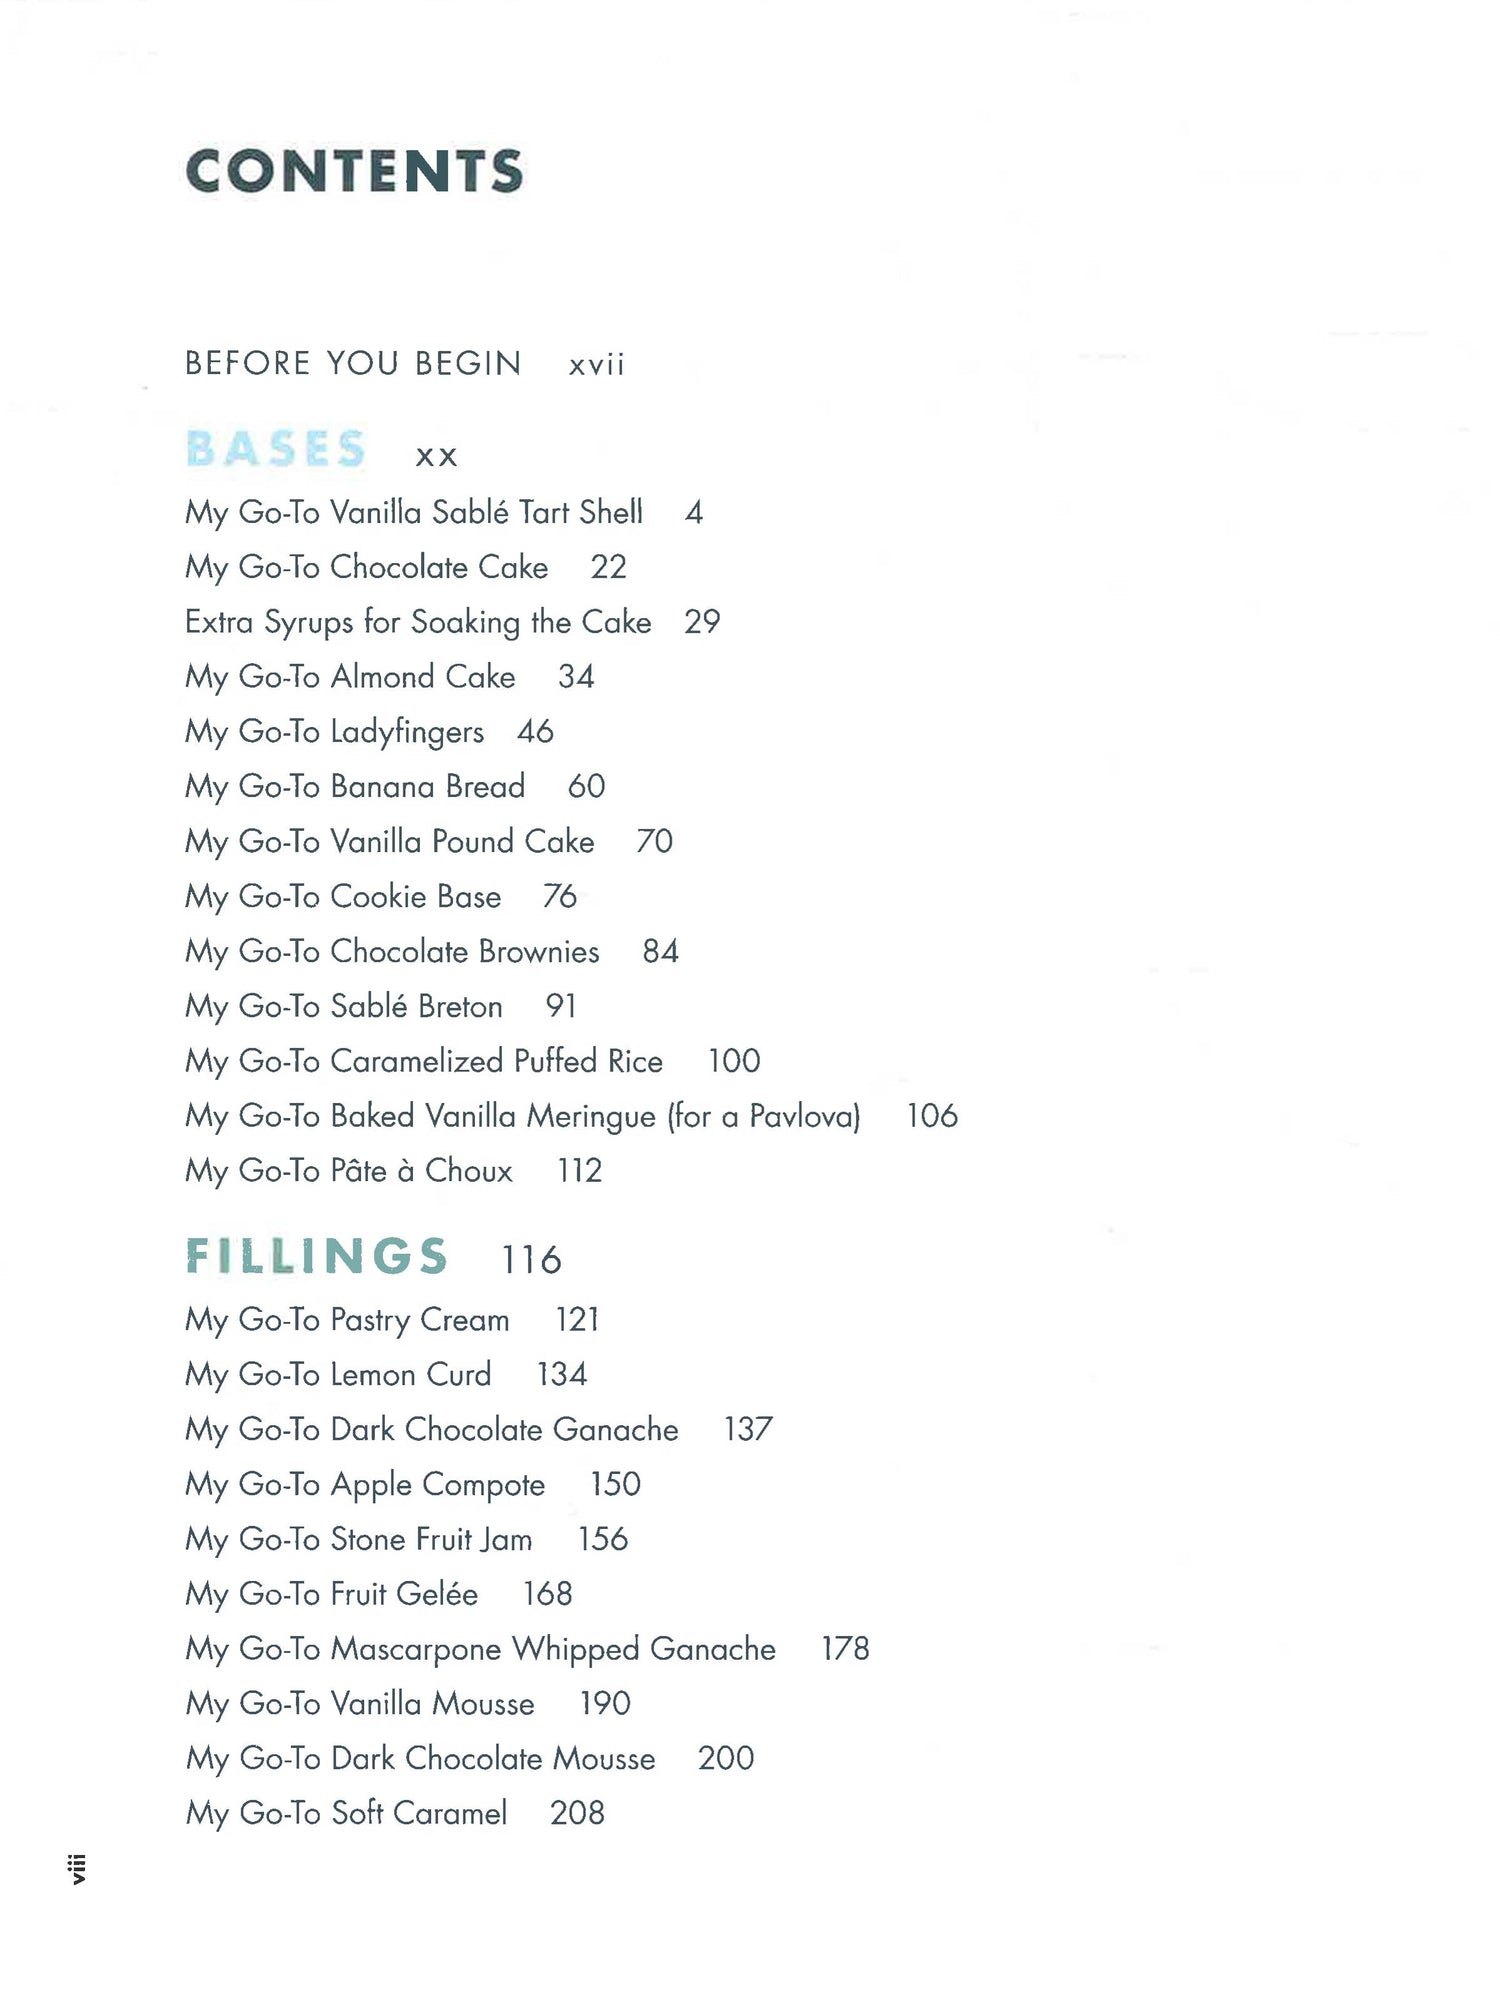
Task: Click Extra Syrups for Soaking the Cake
Action: pyautogui.click(x=418, y=622)
